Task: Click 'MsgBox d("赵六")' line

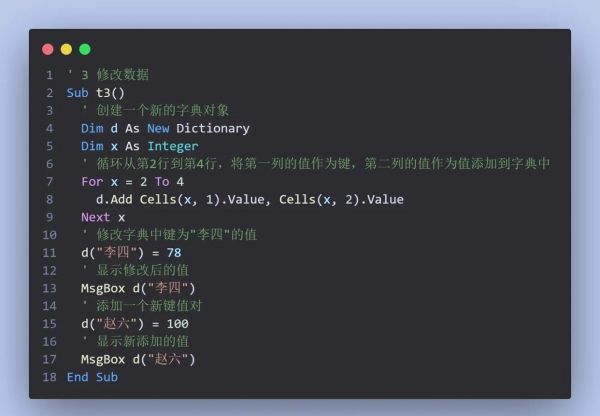Action: [x=138, y=359]
